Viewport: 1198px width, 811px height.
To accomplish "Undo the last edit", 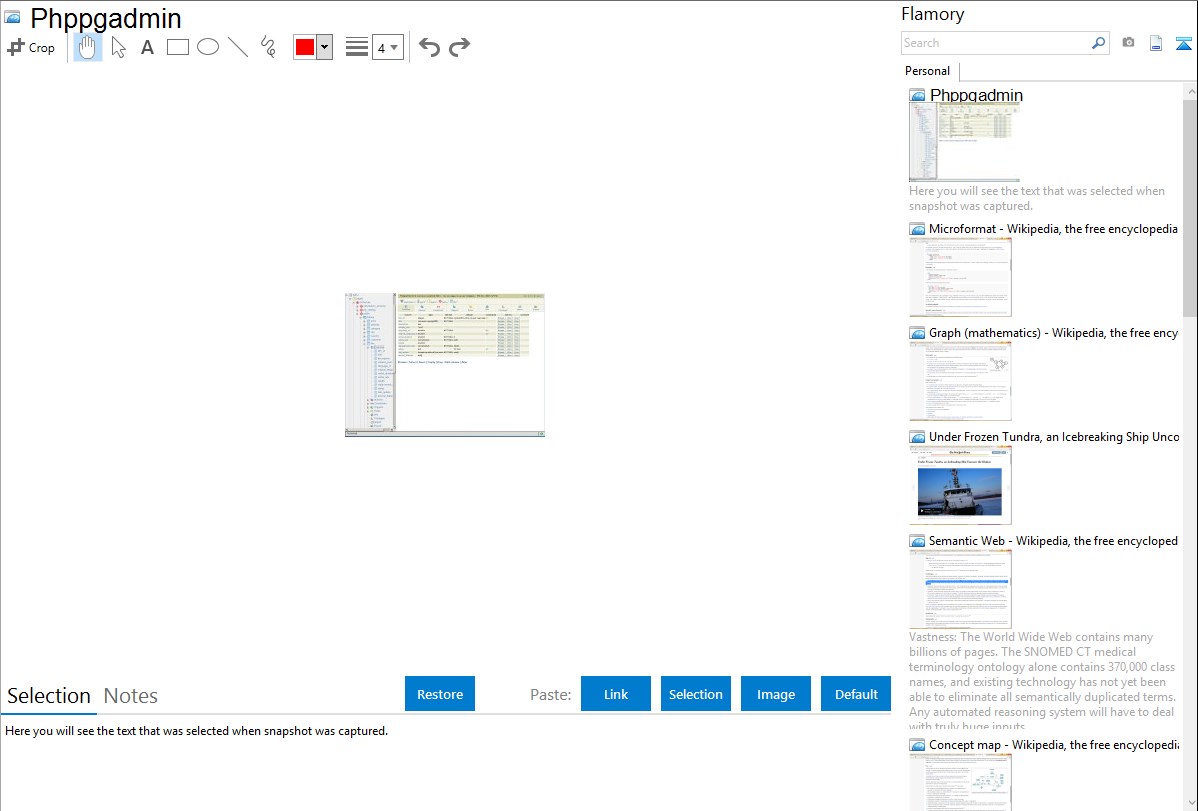I will point(429,47).
